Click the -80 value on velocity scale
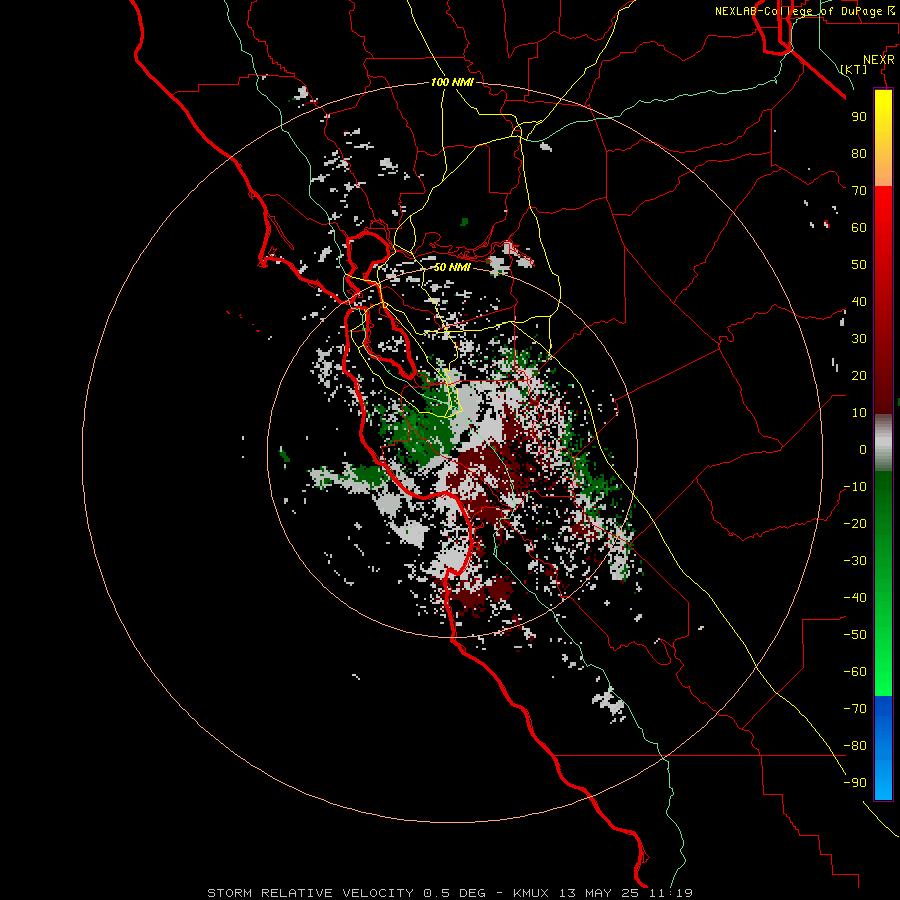900x900 pixels. pyautogui.click(x=855, y=746)
